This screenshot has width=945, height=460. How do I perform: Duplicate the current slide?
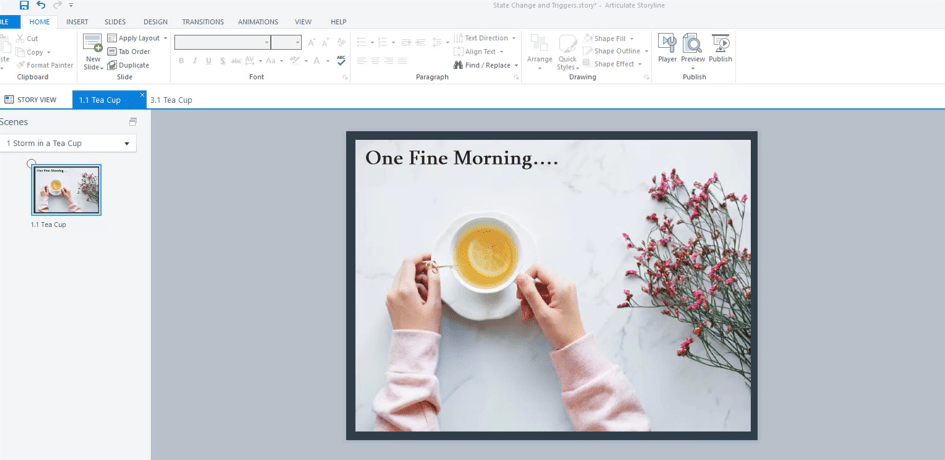coord(128,65)
